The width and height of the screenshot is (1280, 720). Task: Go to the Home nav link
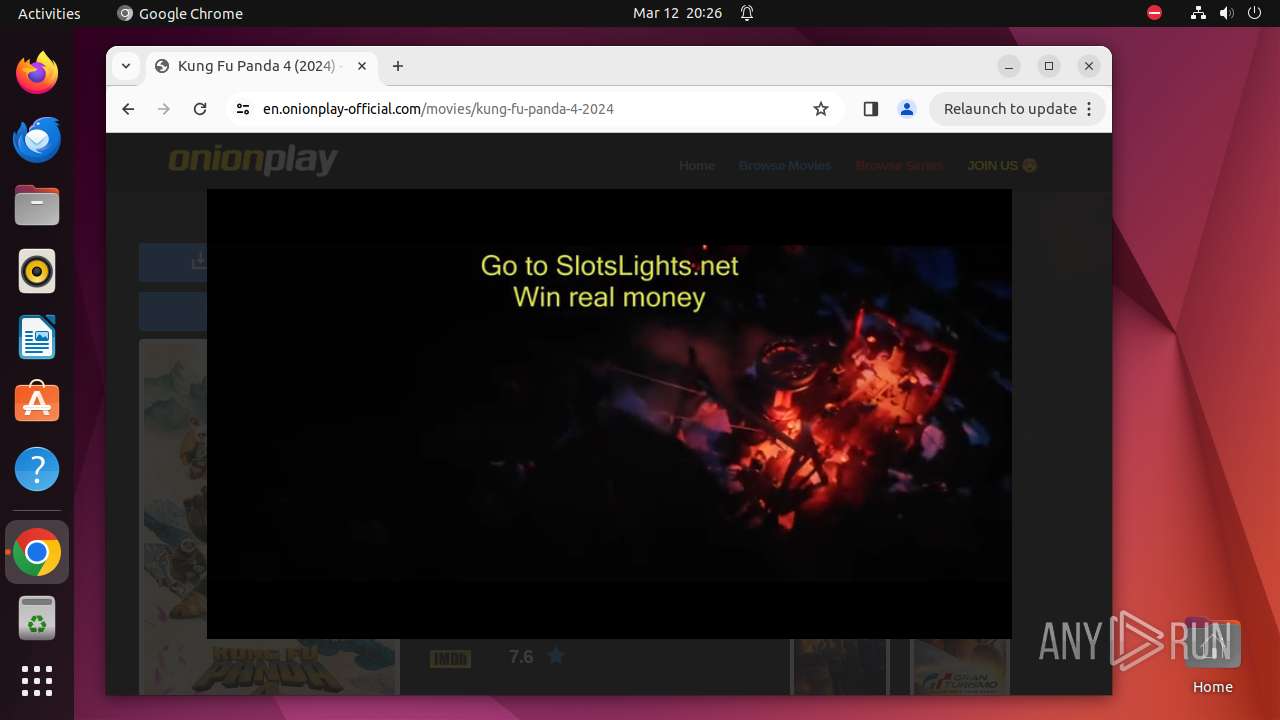coord(697,165)
